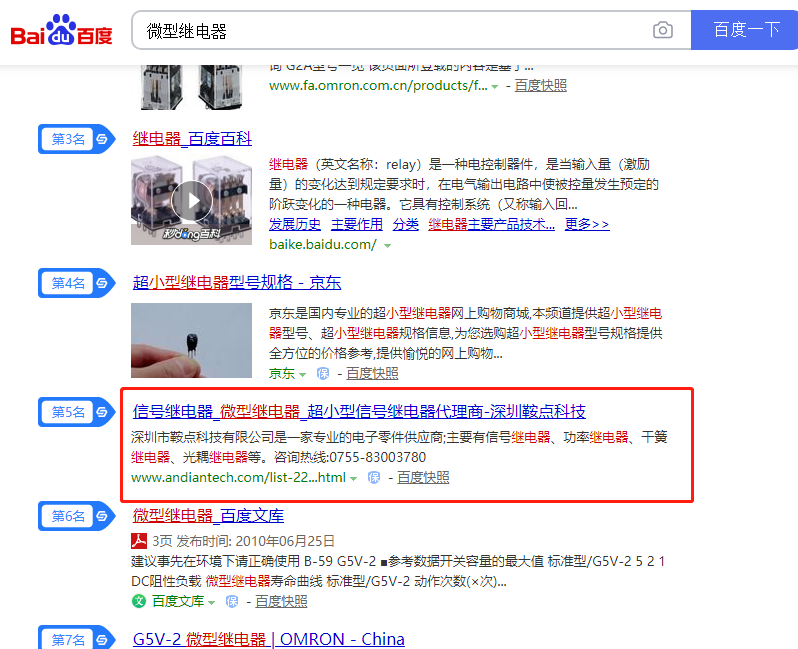Open 百度快照 for the 京东 result
798x649 pixels.
click(372, 374)
